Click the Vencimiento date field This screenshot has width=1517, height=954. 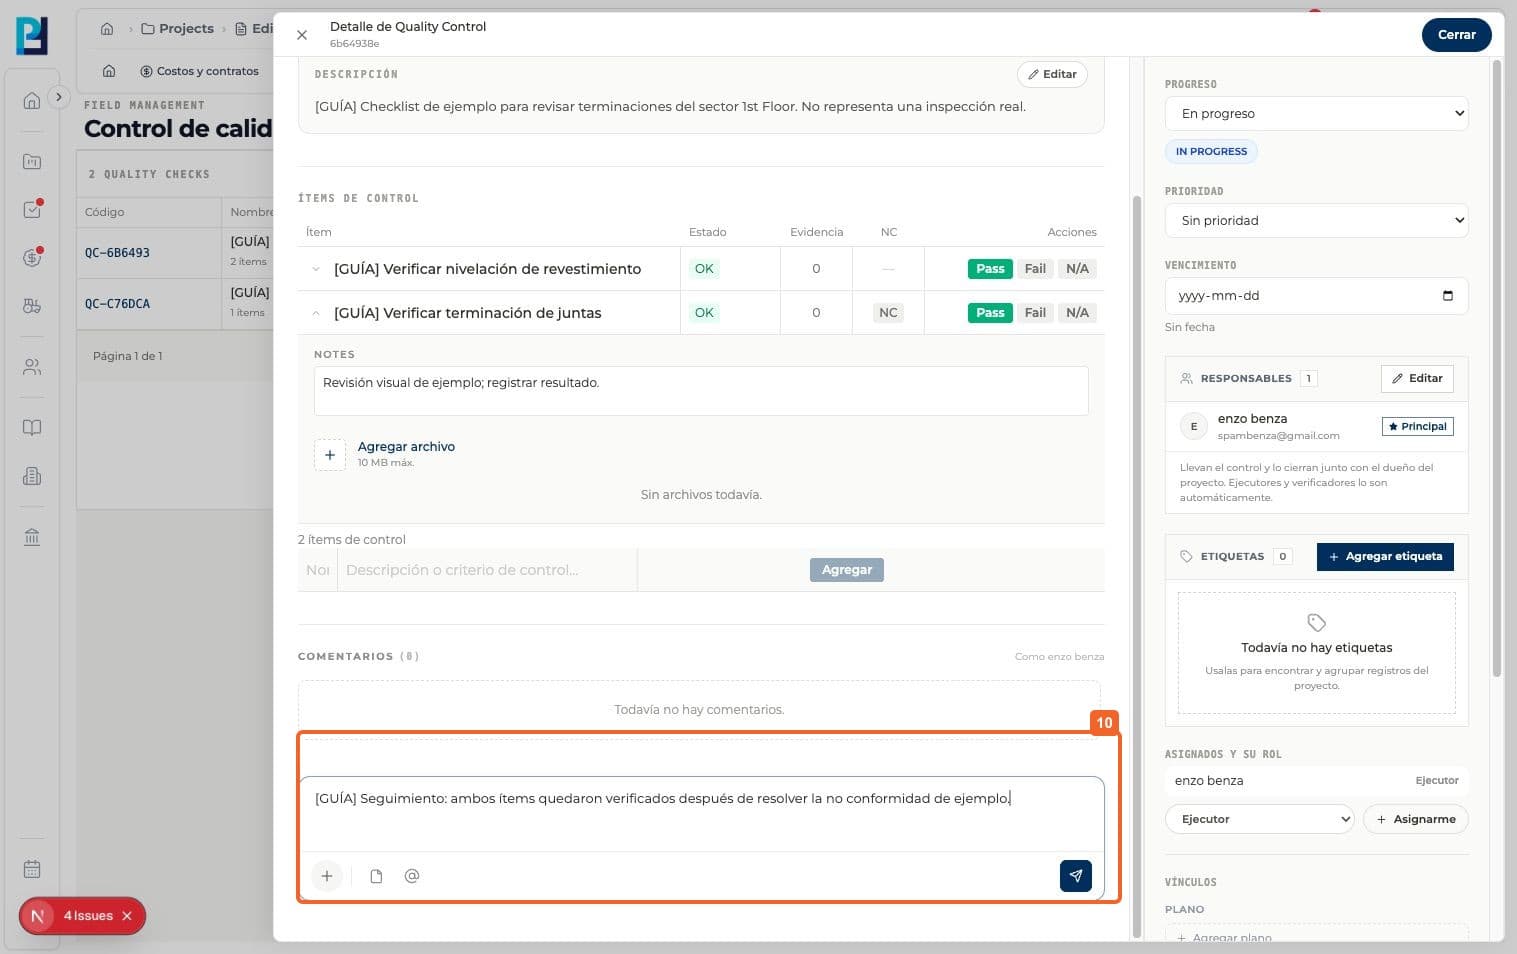(1316, 296)
